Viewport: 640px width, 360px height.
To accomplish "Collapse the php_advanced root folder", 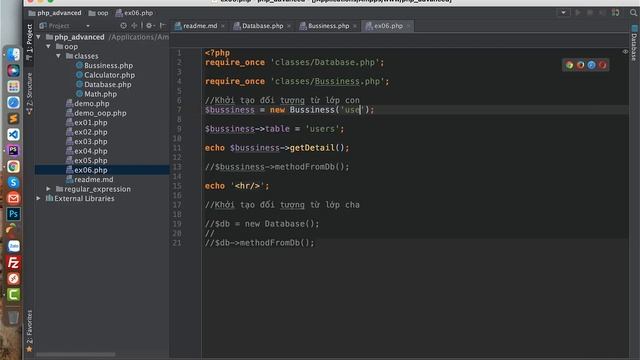I will 39,37.
